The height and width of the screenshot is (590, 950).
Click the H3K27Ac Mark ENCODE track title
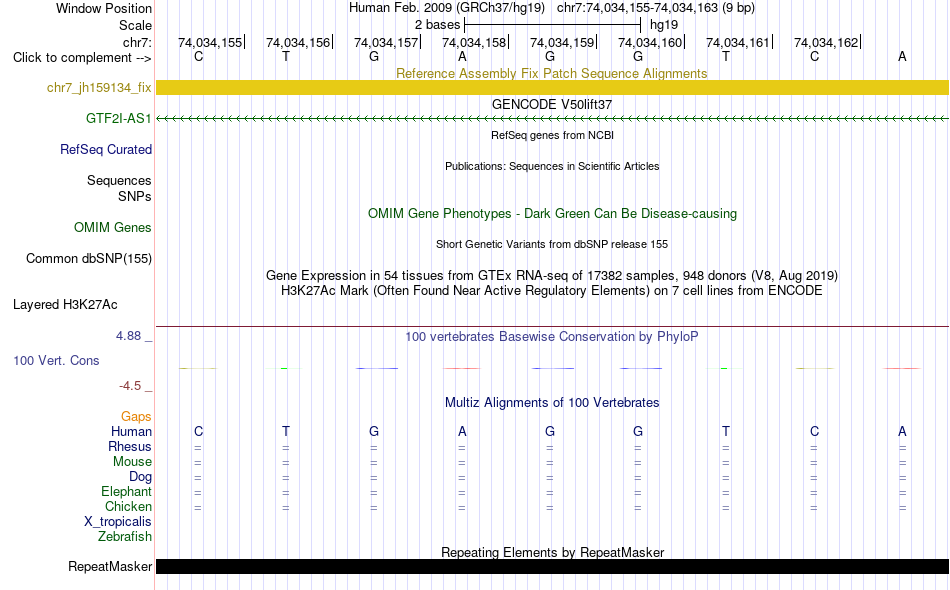552,291
